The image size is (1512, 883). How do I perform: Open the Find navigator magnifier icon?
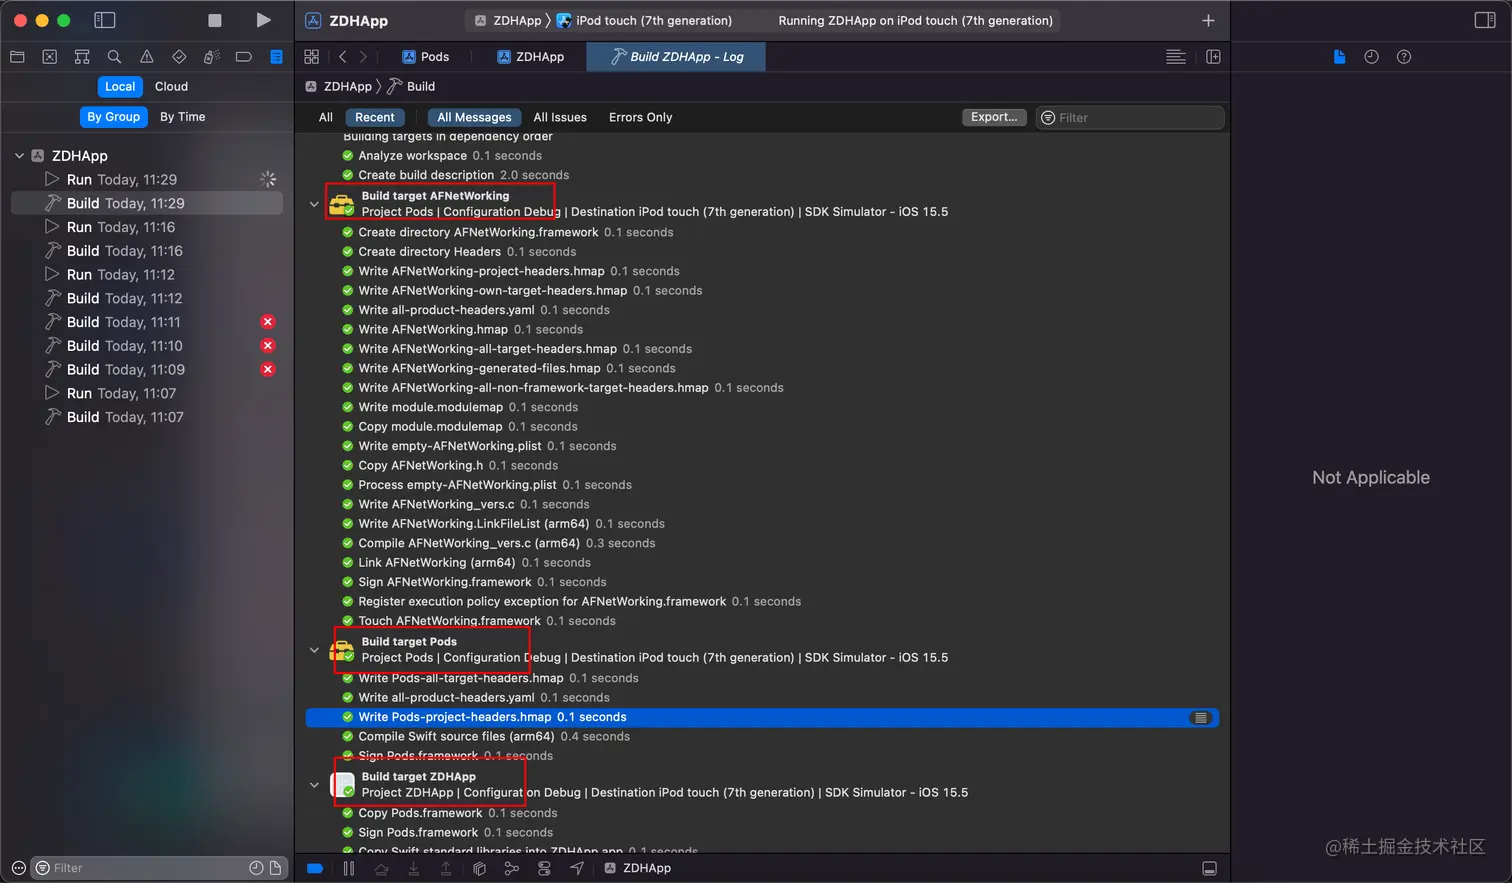pyautogui.click(x=114, y=57)
